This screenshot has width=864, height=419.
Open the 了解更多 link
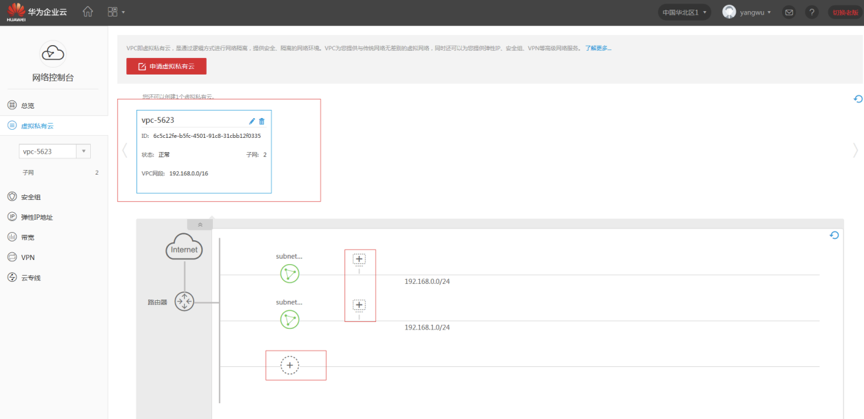[598, 48]
